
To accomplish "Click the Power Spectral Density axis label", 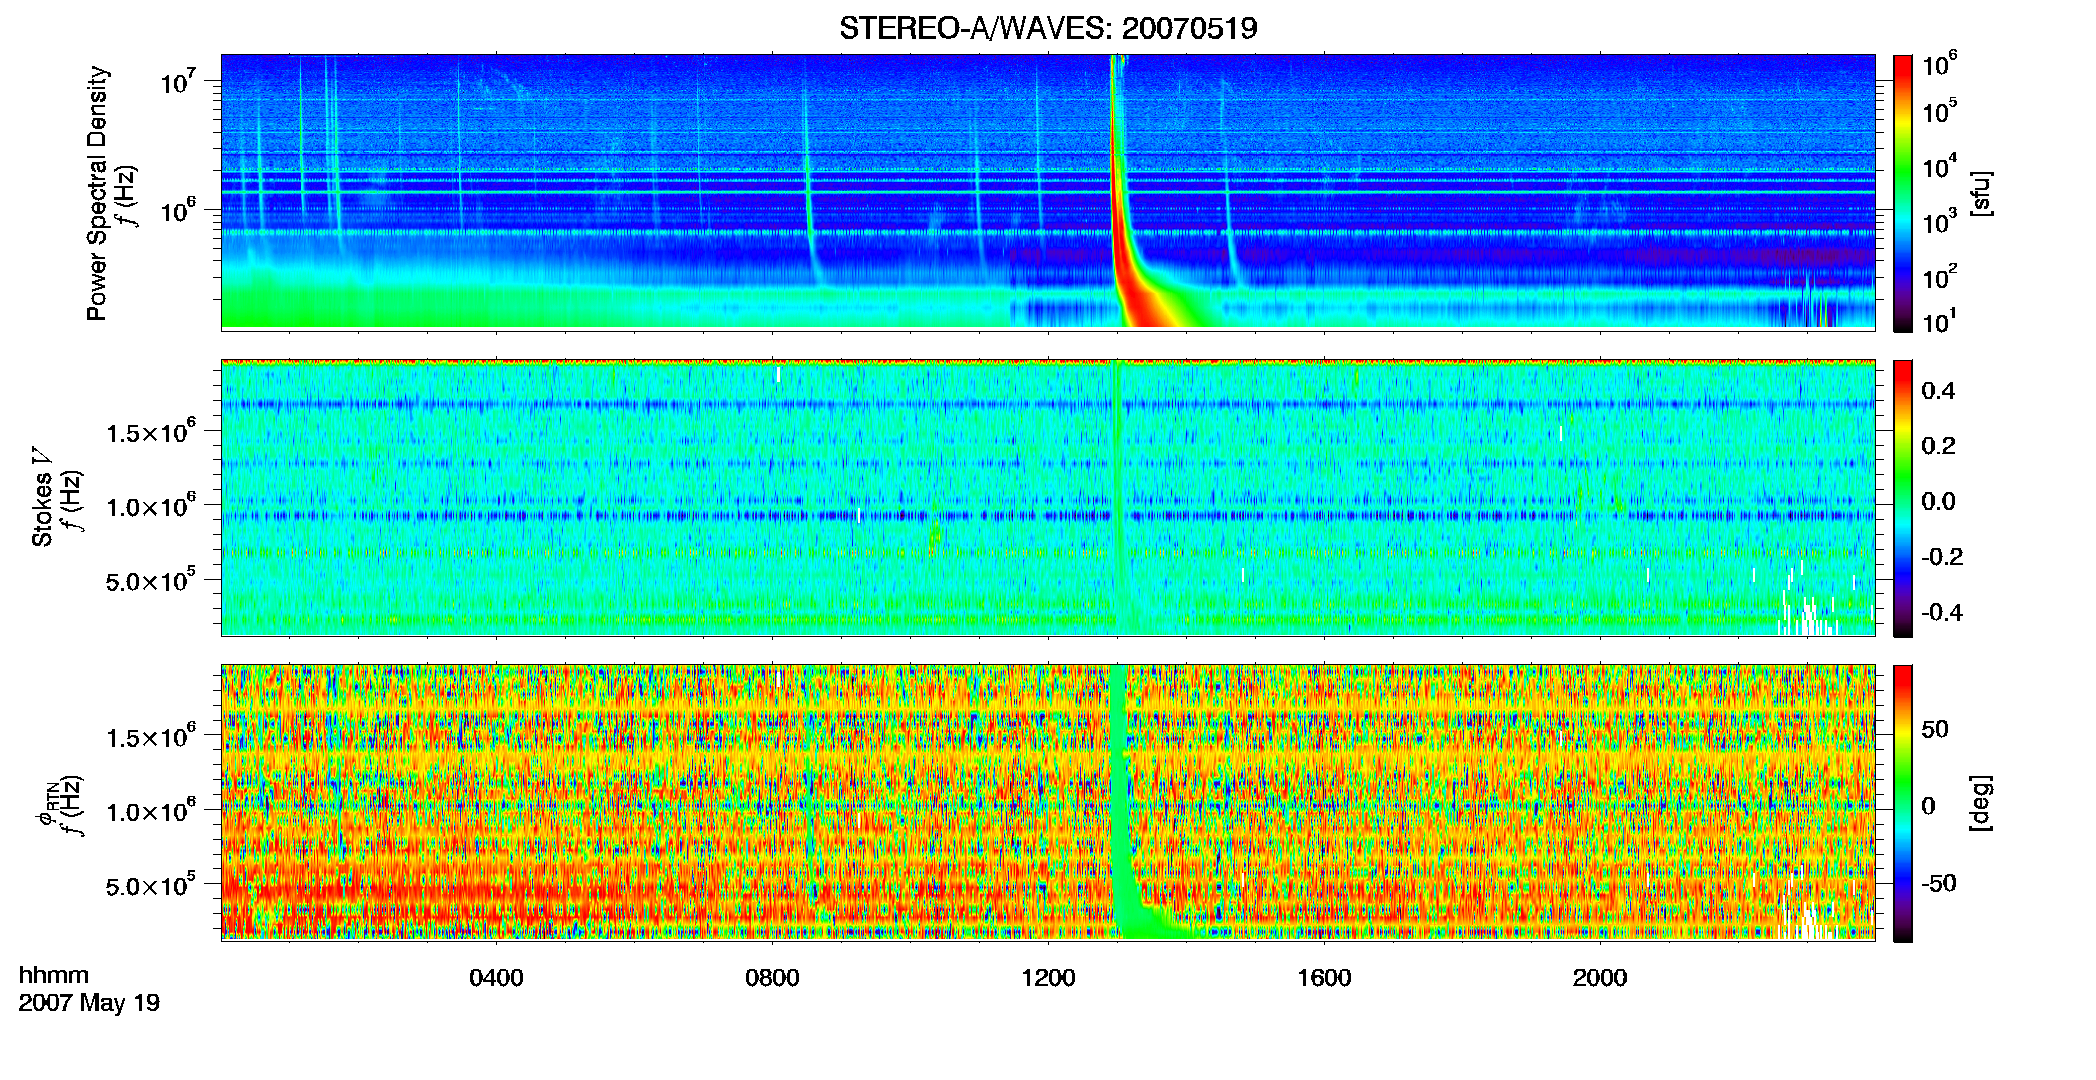I will (97, 193).
